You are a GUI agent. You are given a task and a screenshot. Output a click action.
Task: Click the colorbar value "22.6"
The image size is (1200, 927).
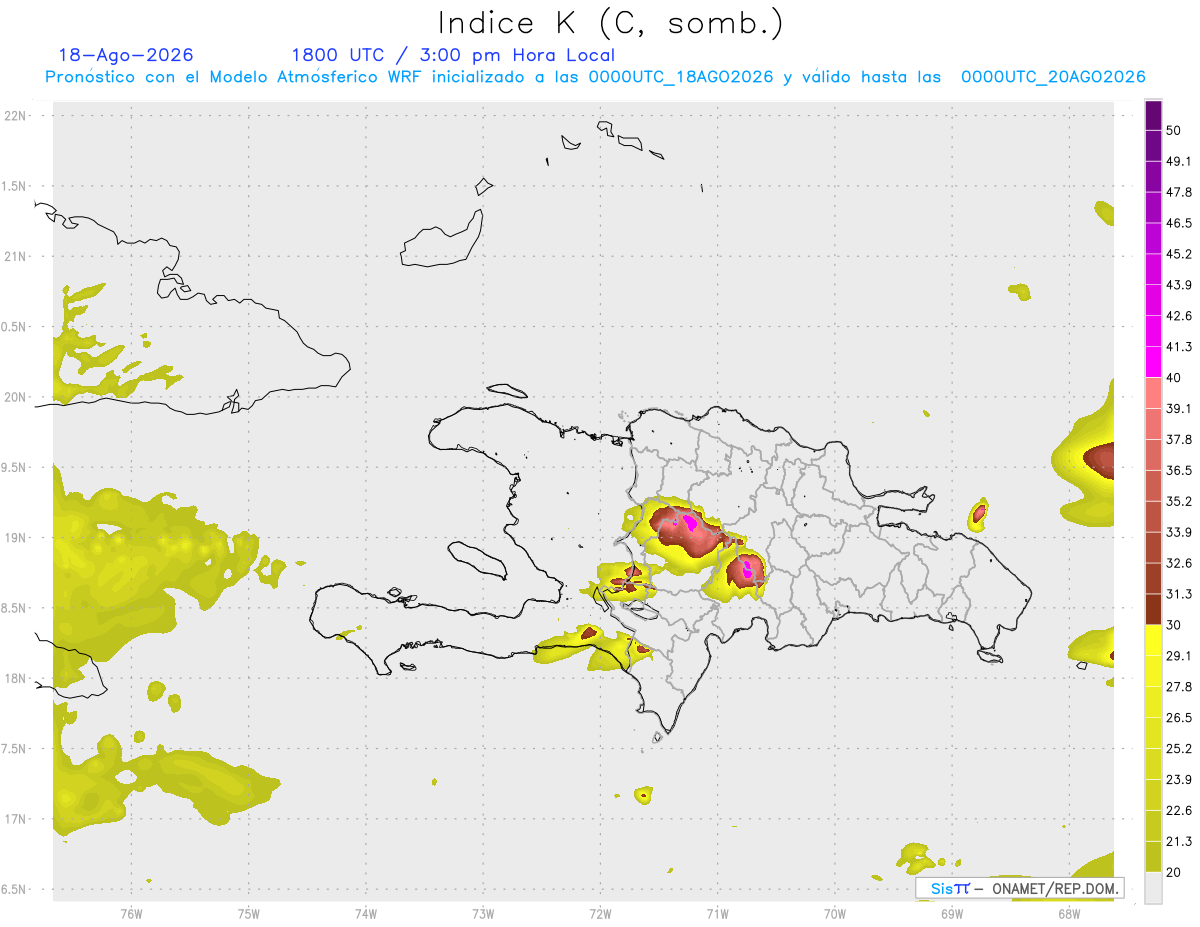1178,811
